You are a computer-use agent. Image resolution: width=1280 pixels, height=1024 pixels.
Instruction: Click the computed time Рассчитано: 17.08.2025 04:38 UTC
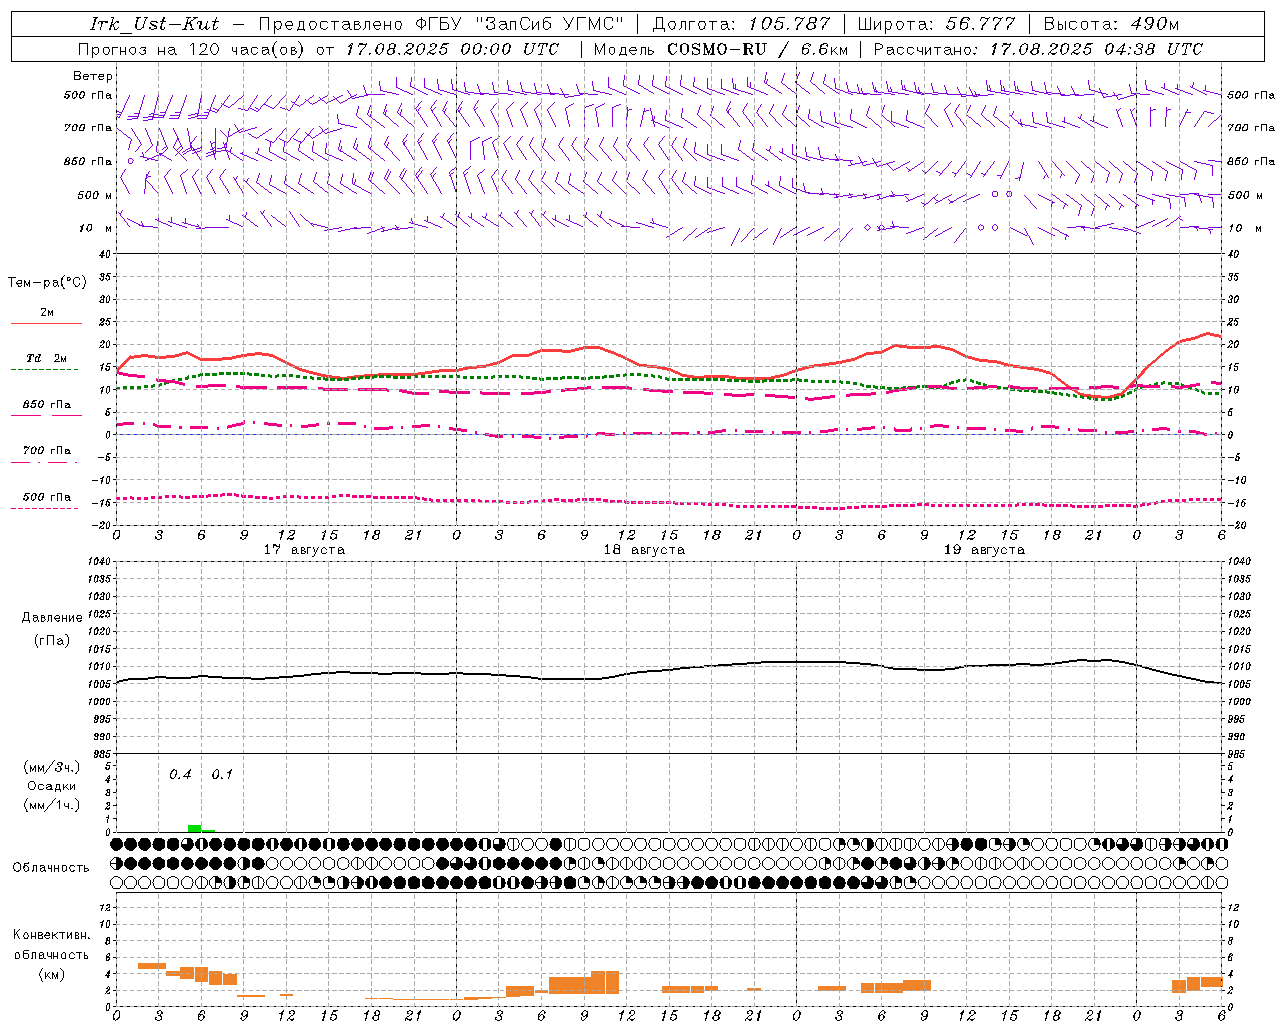(x=1038, y=49)
